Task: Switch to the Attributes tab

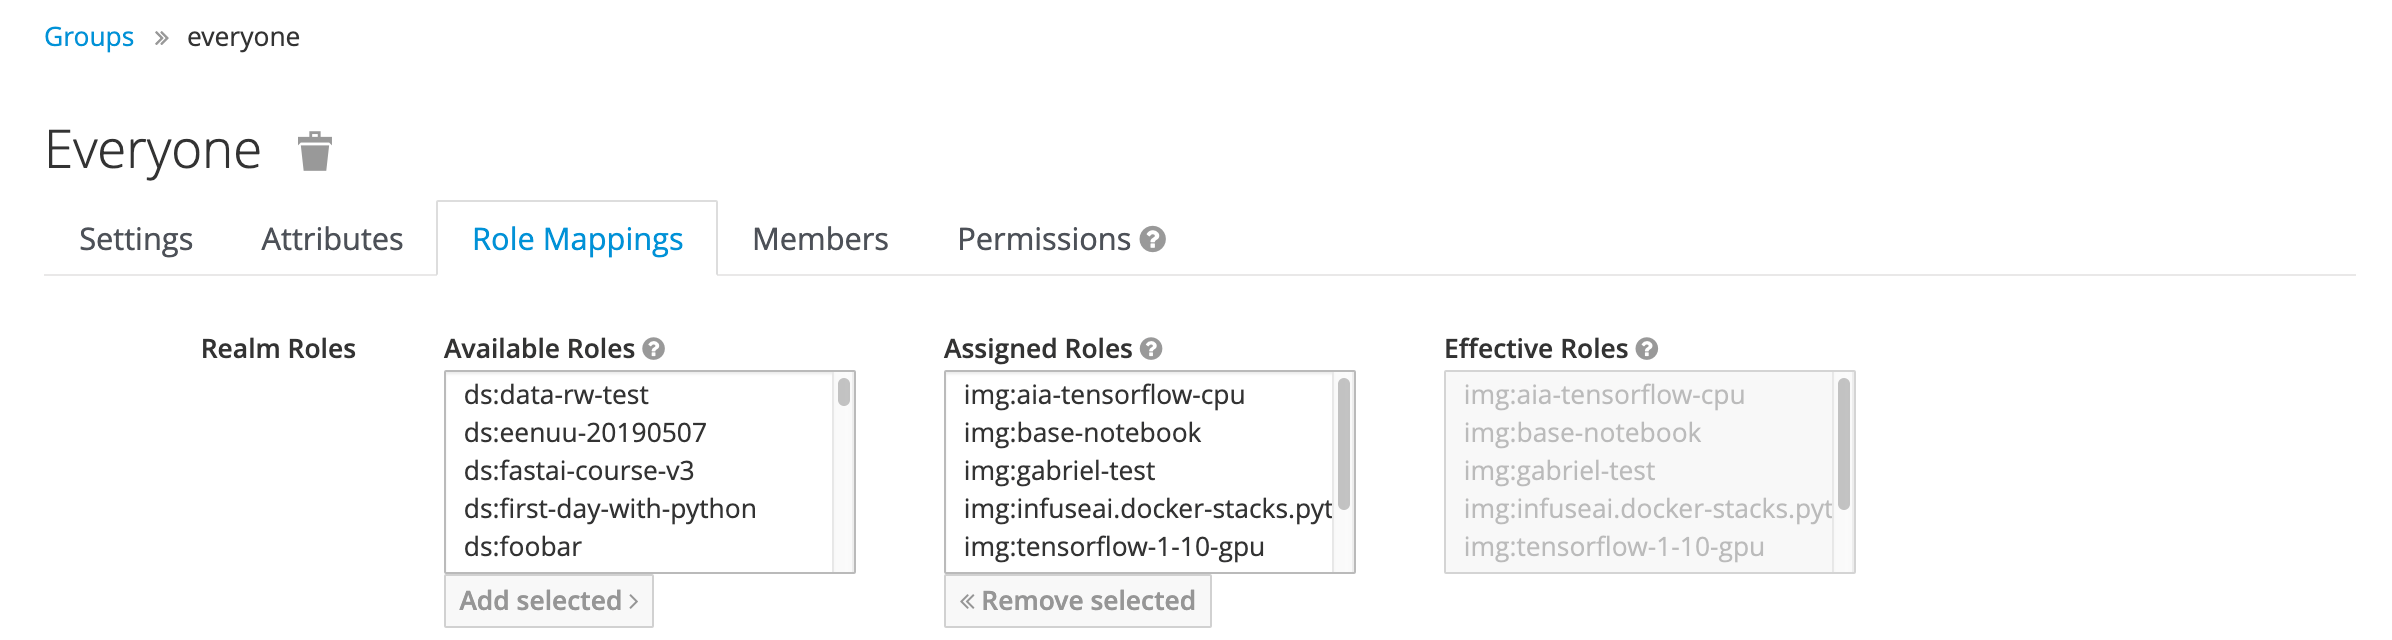Action: (x=332, y=239)
